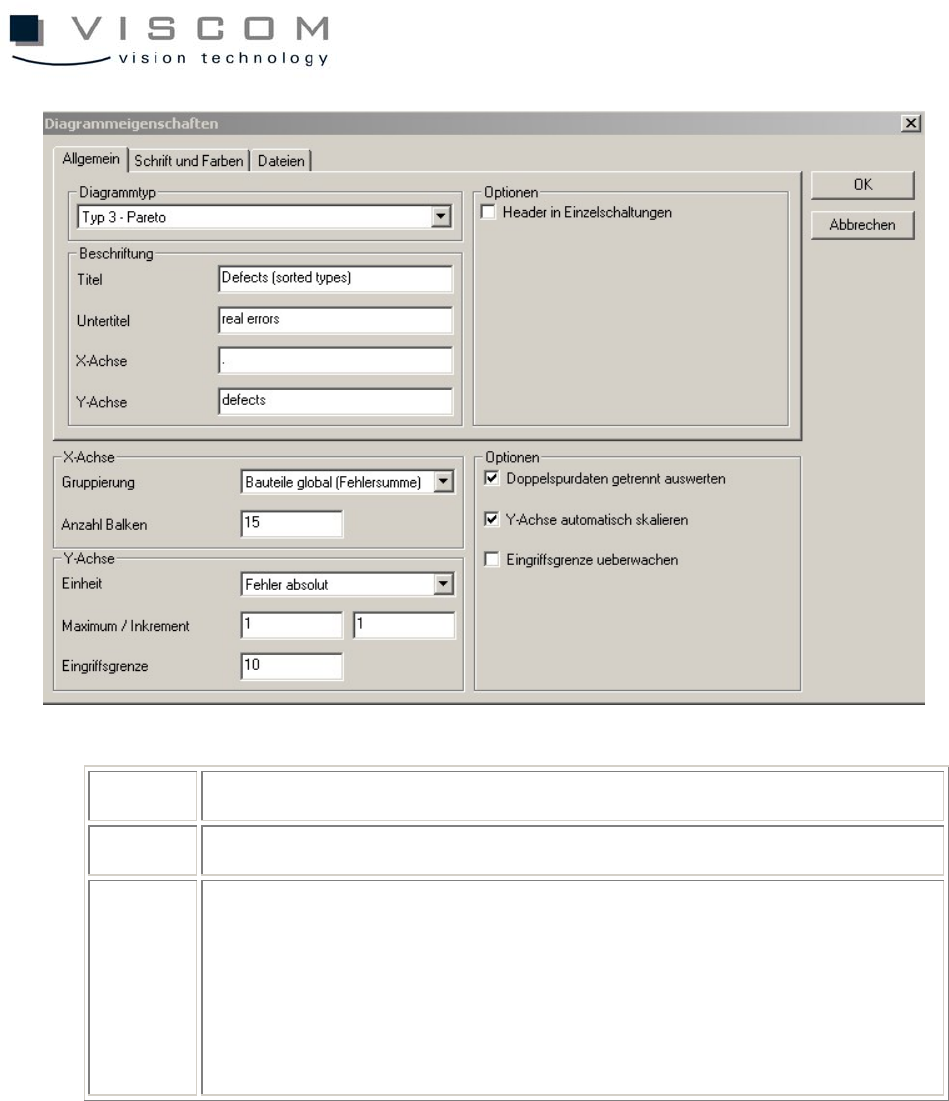949x1101 pixels.
Task: Close the Diagrammeigenschaften dialog
Action: click(910, 124)
